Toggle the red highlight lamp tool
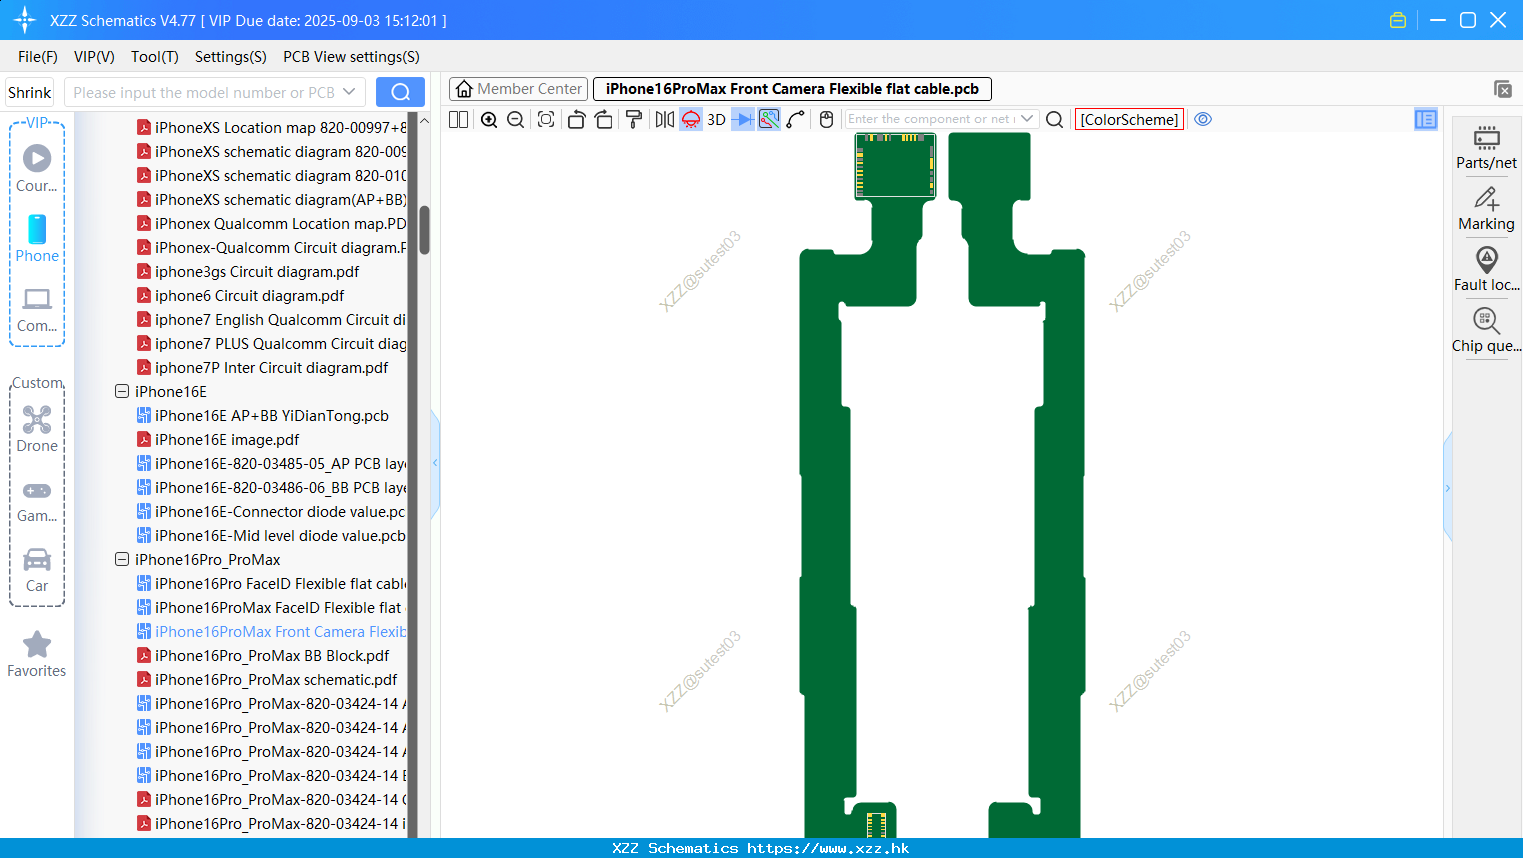 coord(691,119)
